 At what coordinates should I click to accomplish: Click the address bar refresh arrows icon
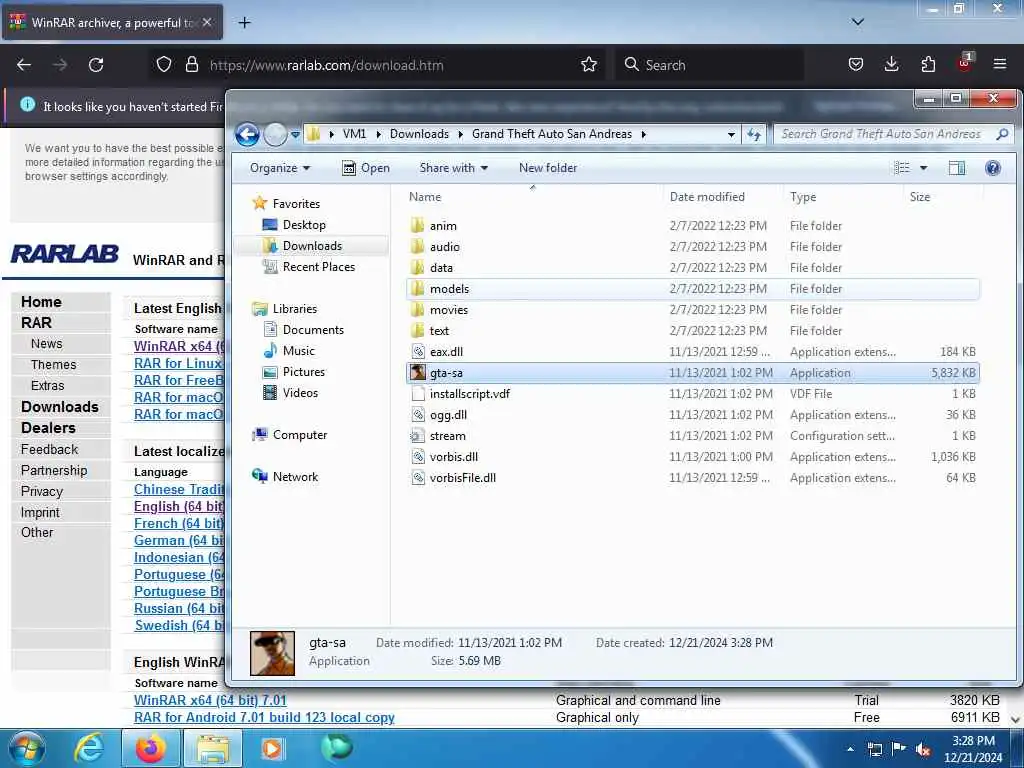click(x=754, y=135)
